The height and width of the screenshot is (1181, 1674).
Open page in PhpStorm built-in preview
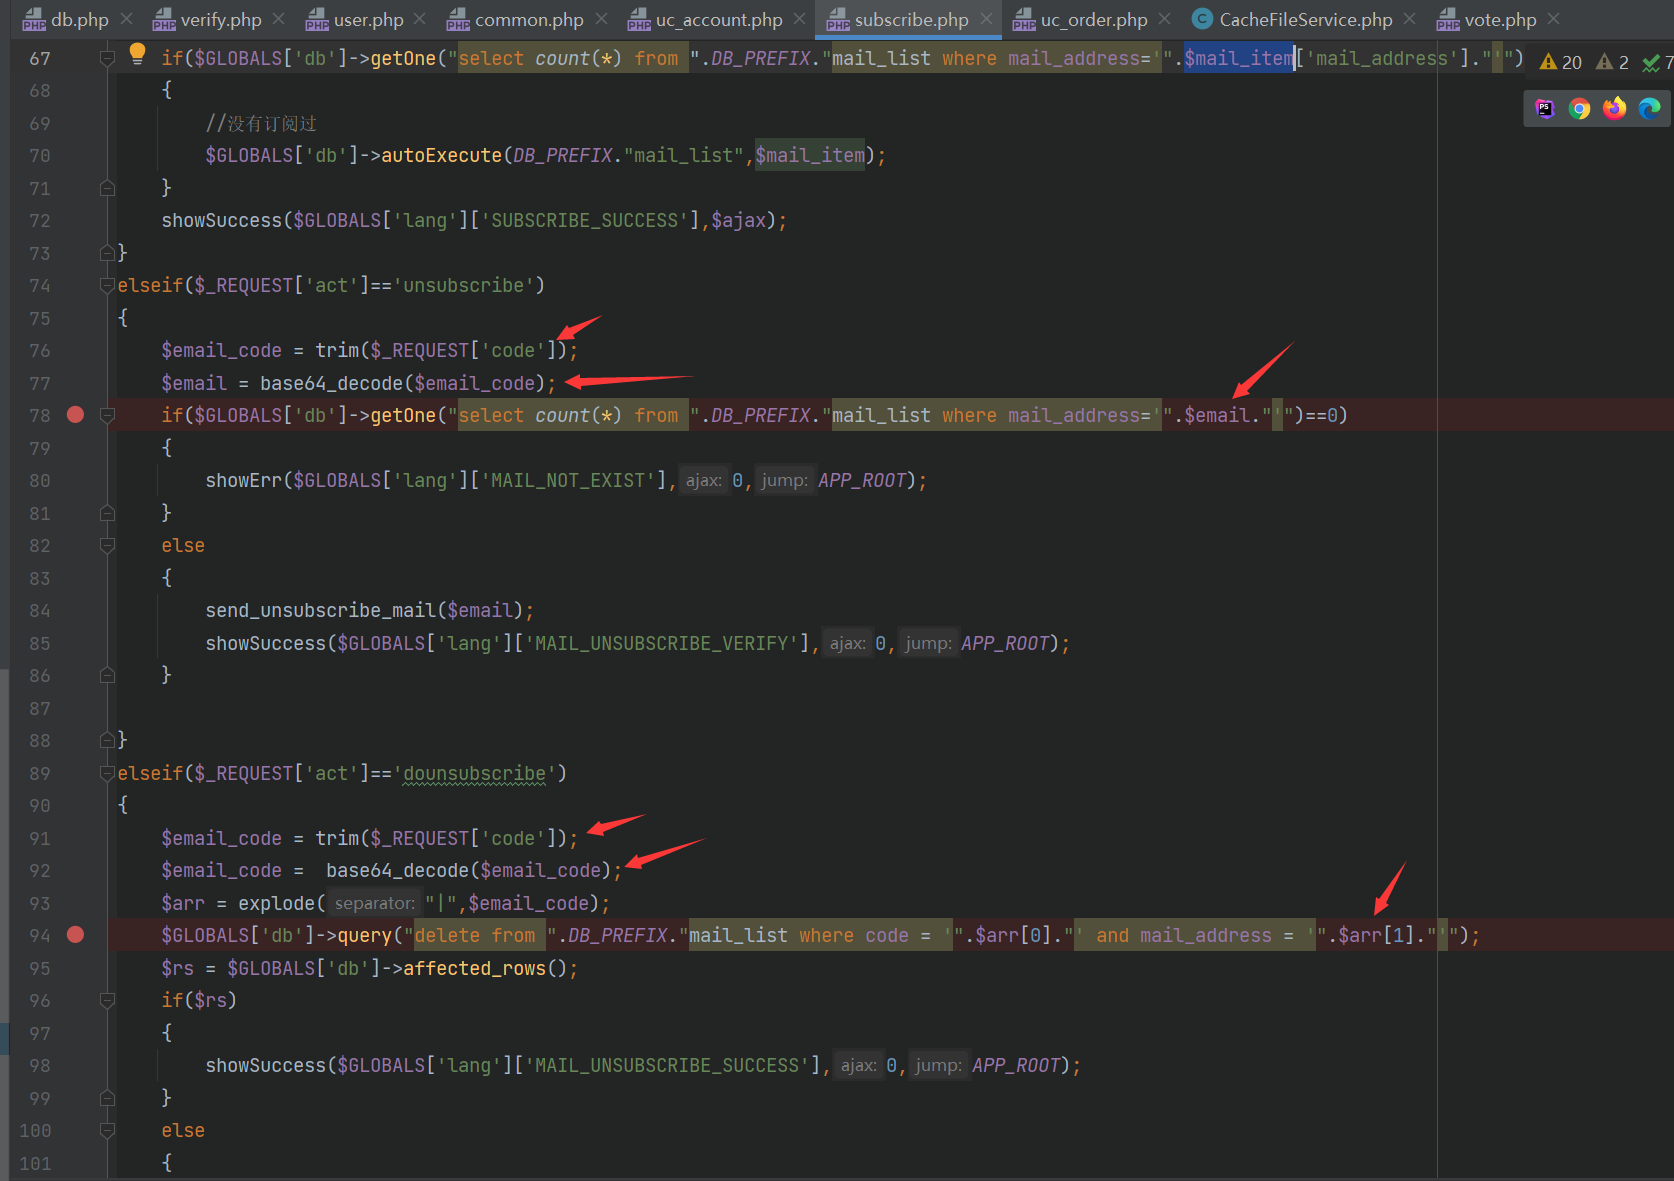tap(1545, 109)
